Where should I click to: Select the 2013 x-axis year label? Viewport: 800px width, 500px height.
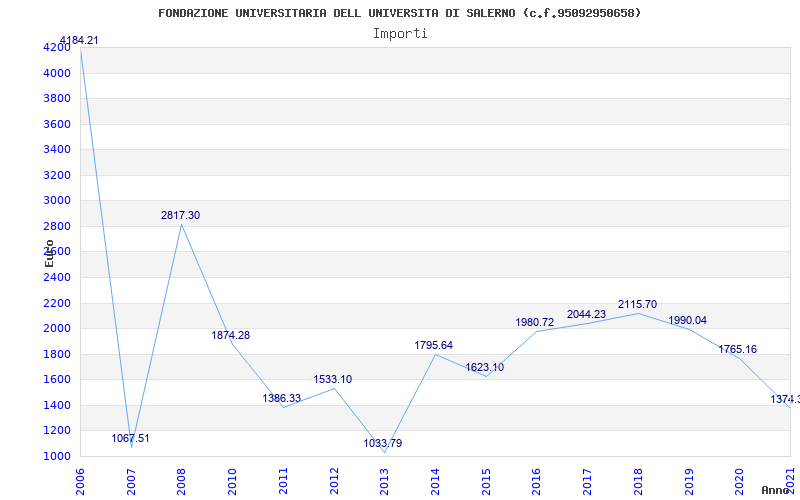point(384,481)
